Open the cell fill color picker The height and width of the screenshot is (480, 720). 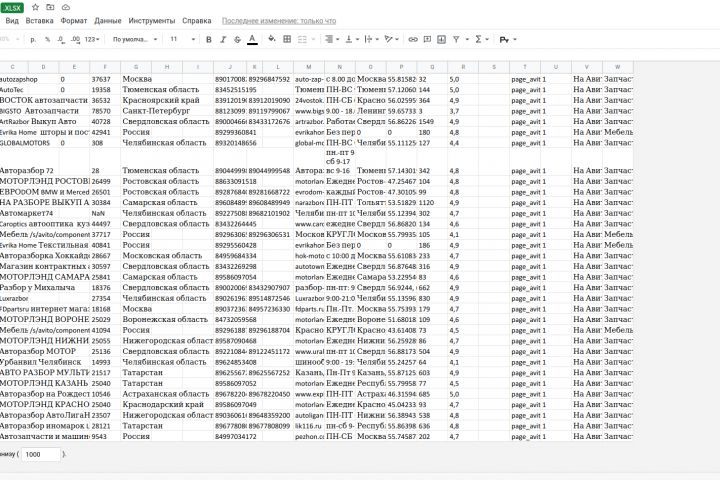[272, 39]
